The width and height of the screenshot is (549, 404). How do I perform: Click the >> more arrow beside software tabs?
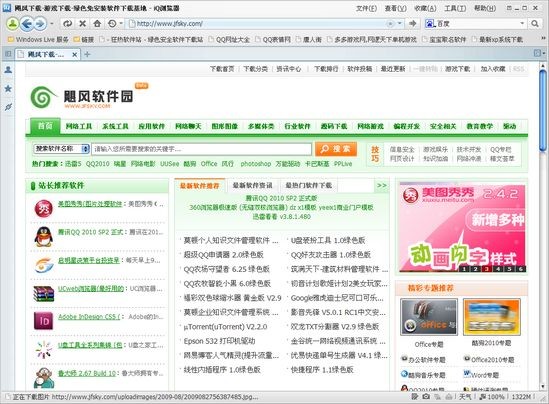point(382,185)
